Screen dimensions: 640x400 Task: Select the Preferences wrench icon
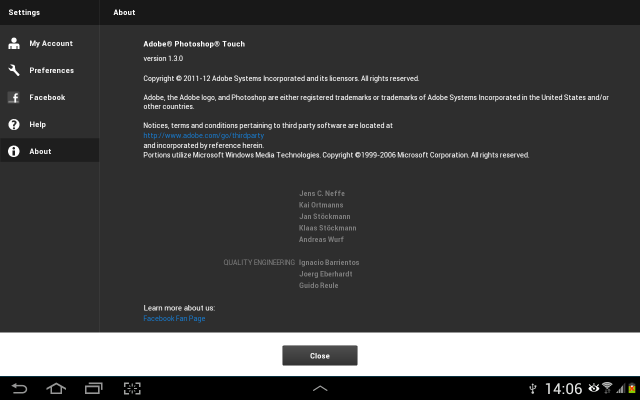(14, 70)
